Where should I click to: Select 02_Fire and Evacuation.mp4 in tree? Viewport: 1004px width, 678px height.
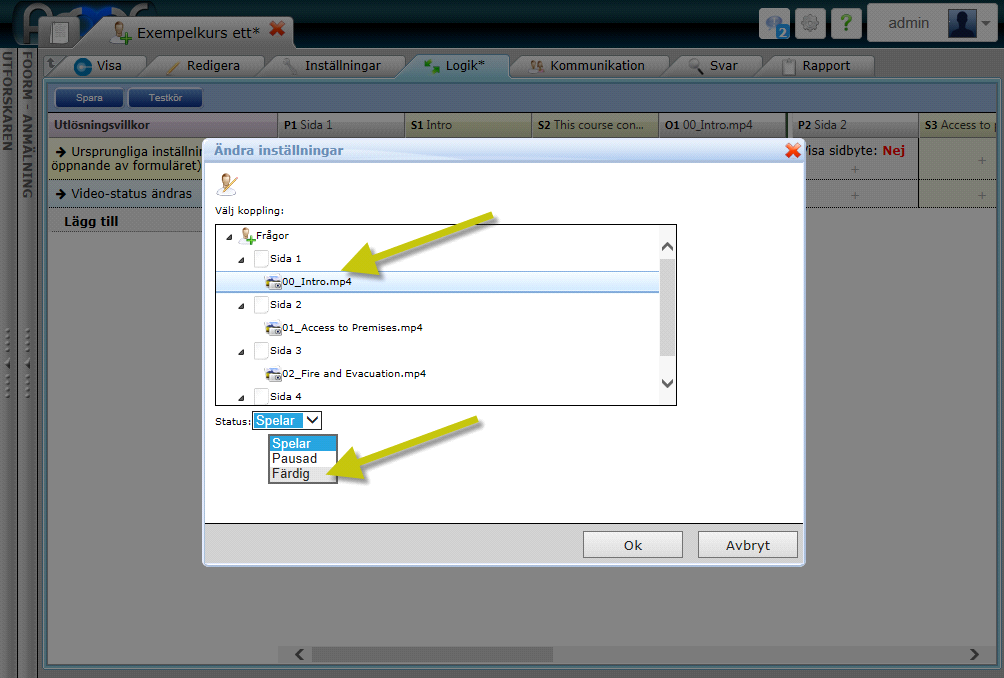click(x=353, y=374)
